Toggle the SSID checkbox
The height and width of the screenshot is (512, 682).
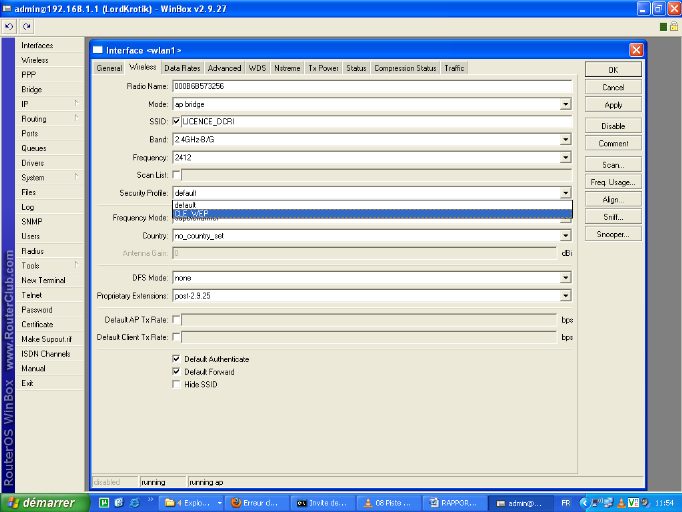tap(176, 121)
